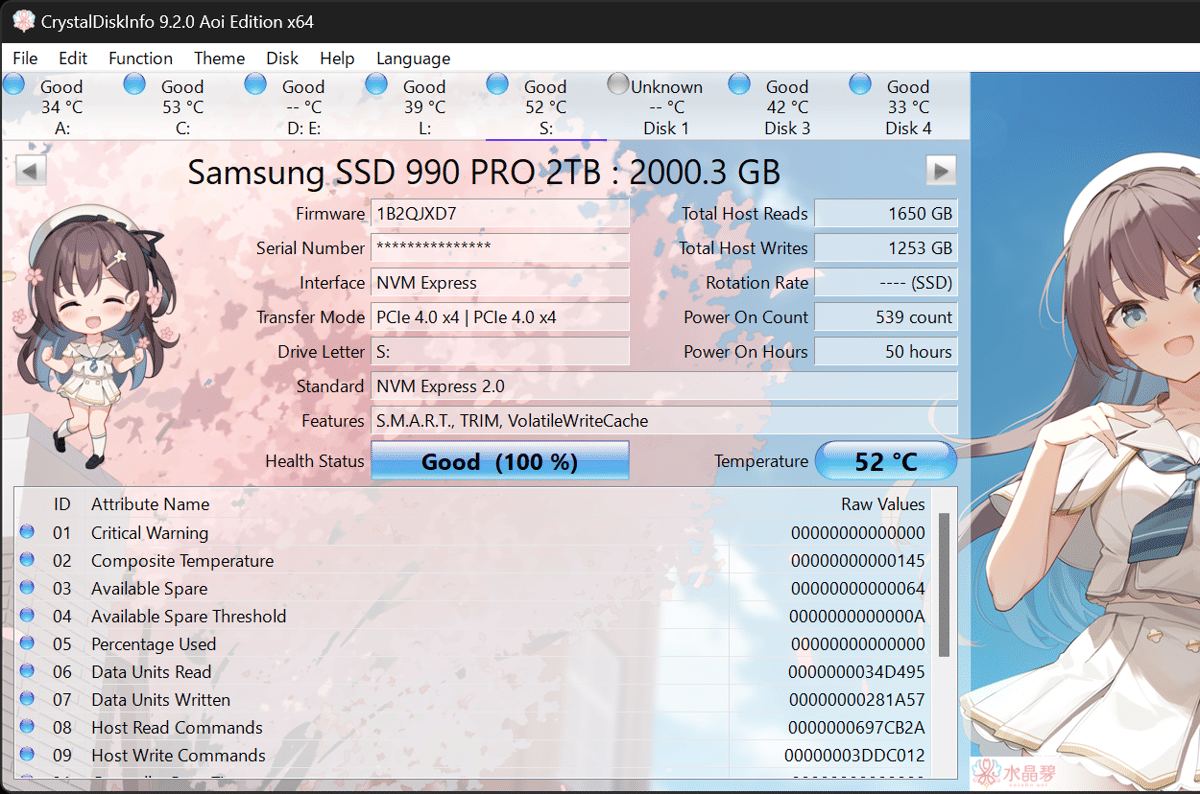Click the gray Unknown Disk 1 orb
The image size is (1200, 794).
pos(619,84)
